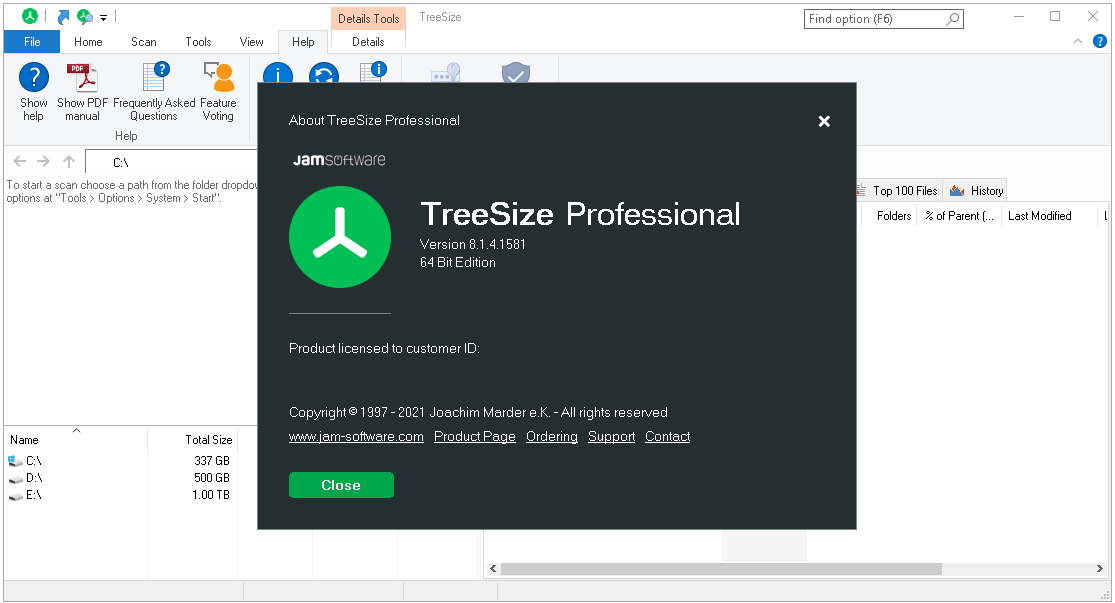Navigate back with the left arrow

click(20, 161)
